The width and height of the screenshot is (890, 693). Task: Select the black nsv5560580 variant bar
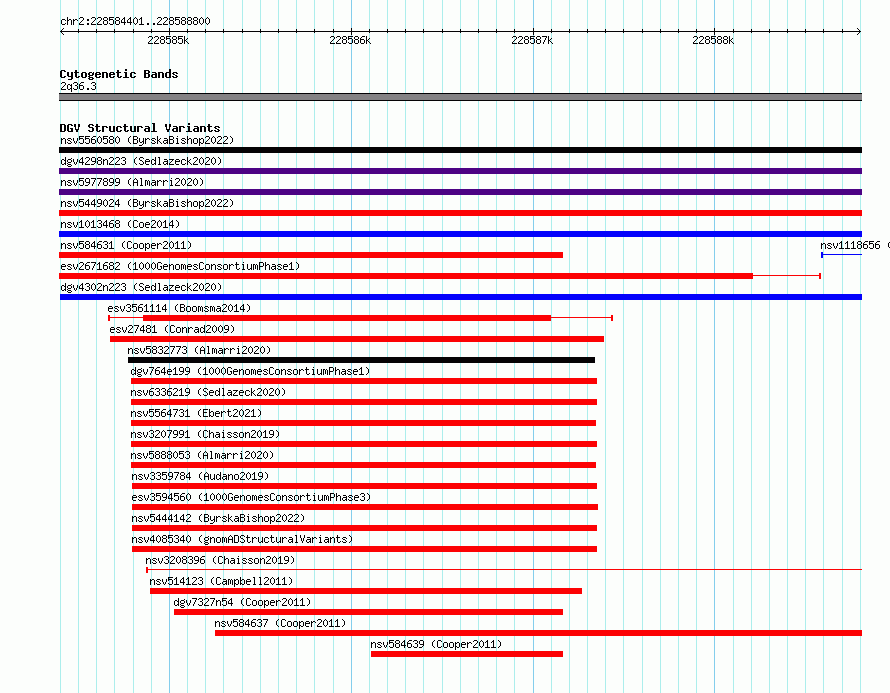(460, 150)
